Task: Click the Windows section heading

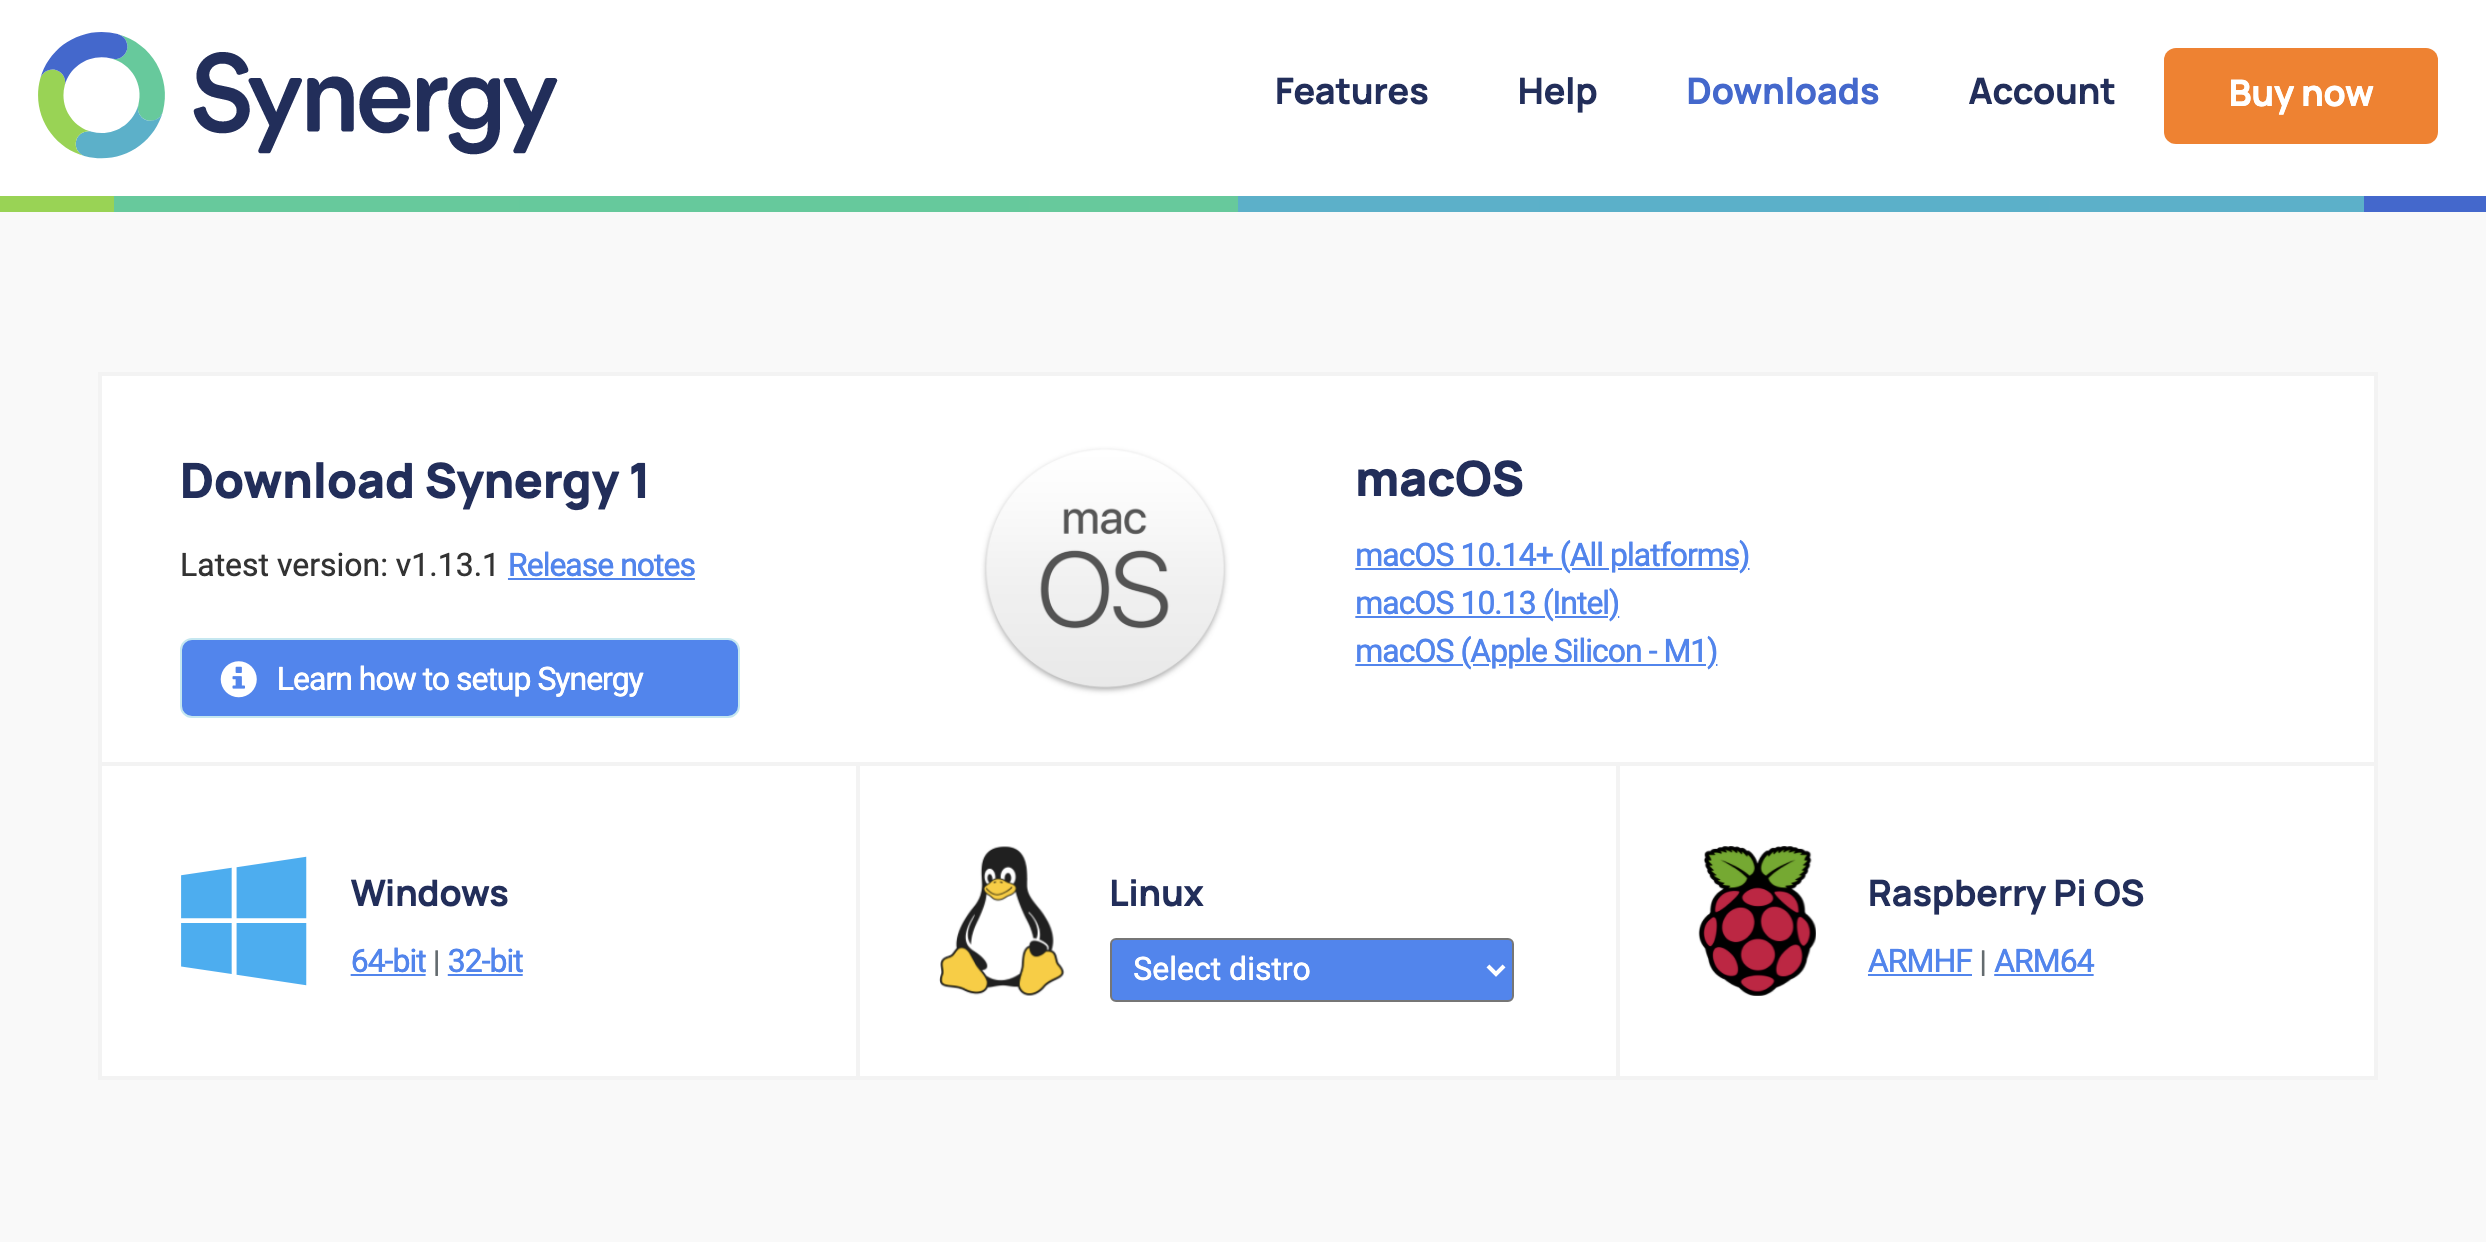Action: click(x=429, y=893)
